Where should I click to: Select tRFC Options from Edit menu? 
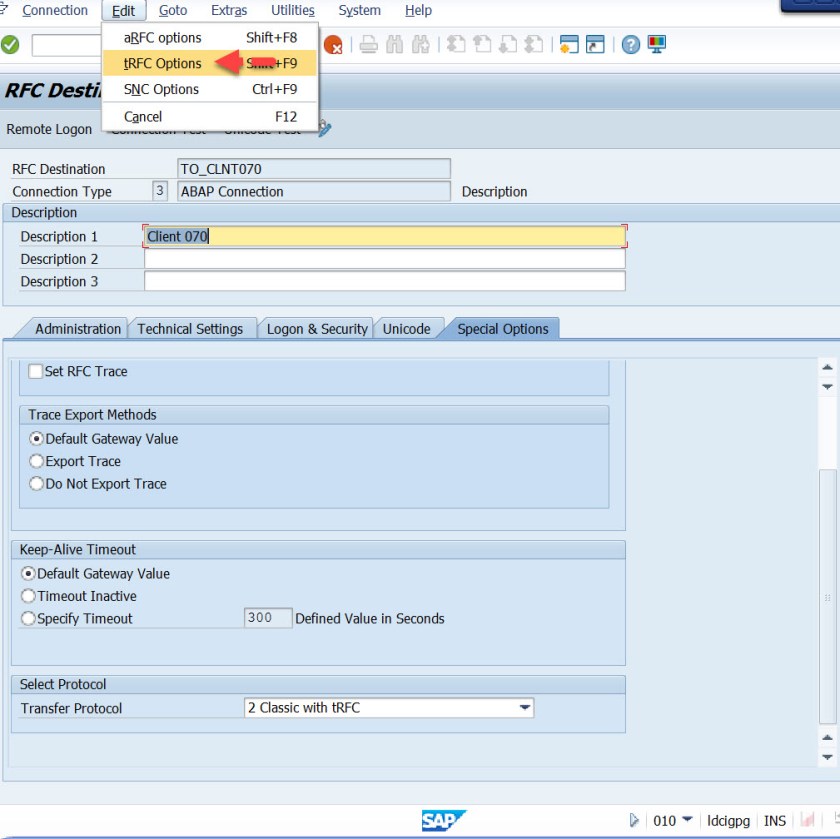click(162, 63)
